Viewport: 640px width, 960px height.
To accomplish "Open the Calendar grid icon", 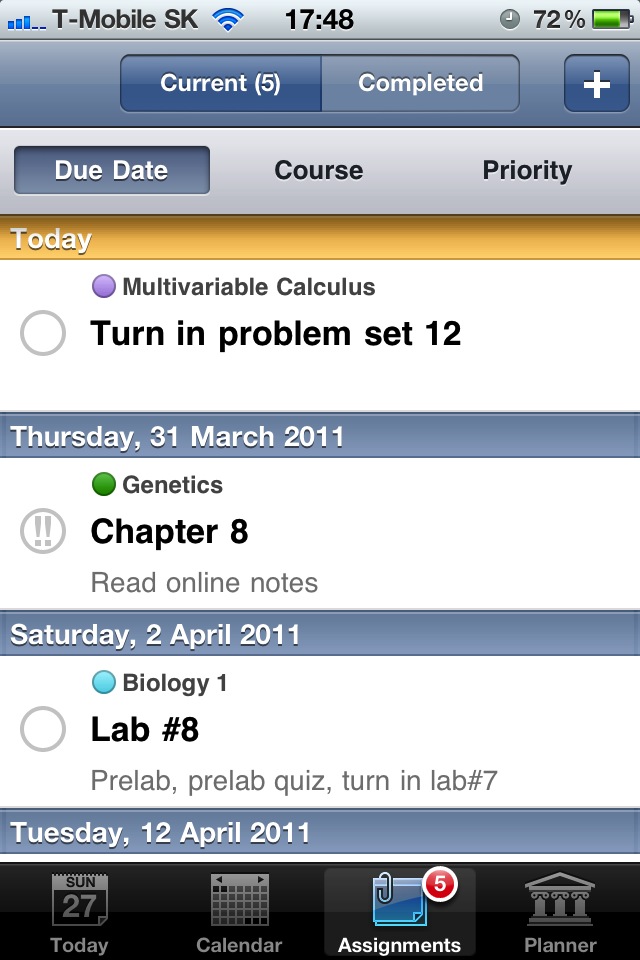I will point(240,901).
